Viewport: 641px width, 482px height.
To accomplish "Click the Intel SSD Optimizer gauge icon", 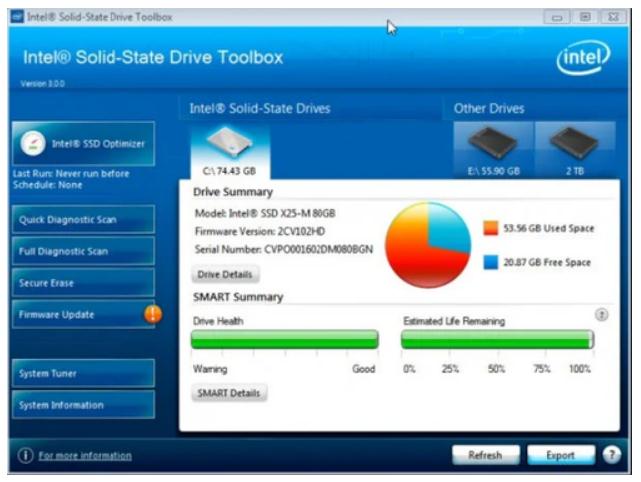I will [33, 143].
